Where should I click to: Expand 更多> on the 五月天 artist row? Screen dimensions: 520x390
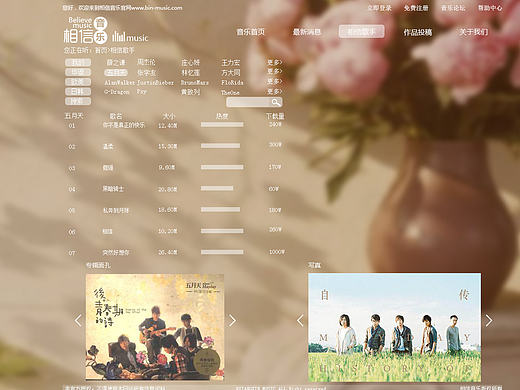pos(274,71)
